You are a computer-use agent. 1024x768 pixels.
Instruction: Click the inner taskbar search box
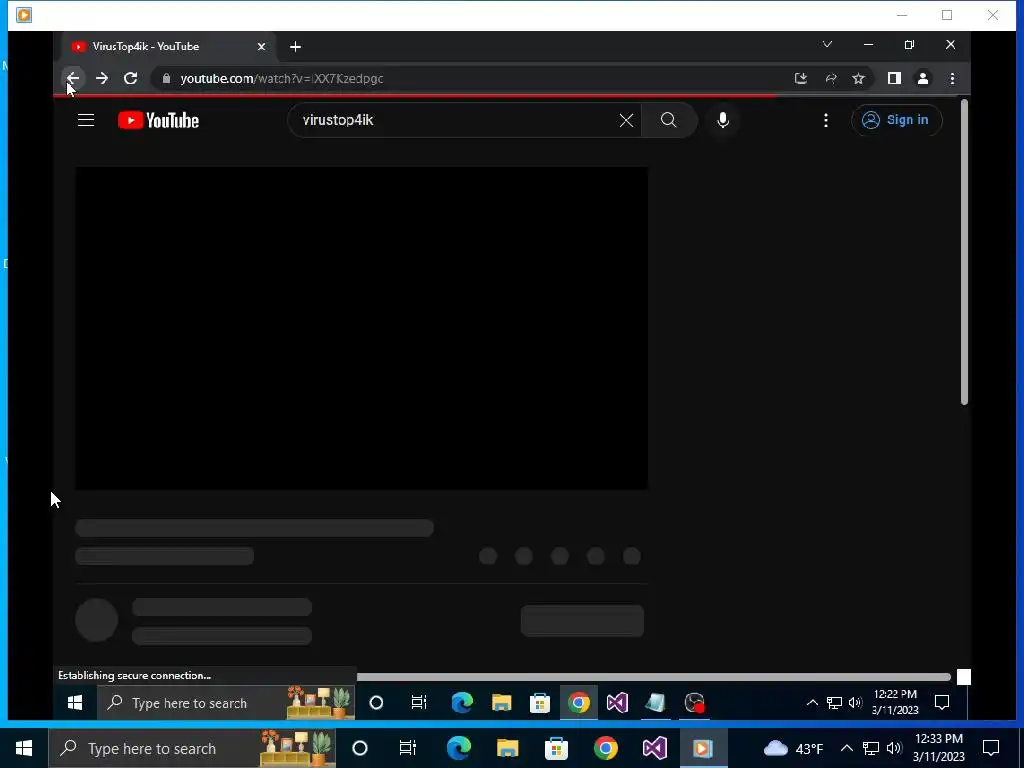pyautogui.click(x=226, y=703)
